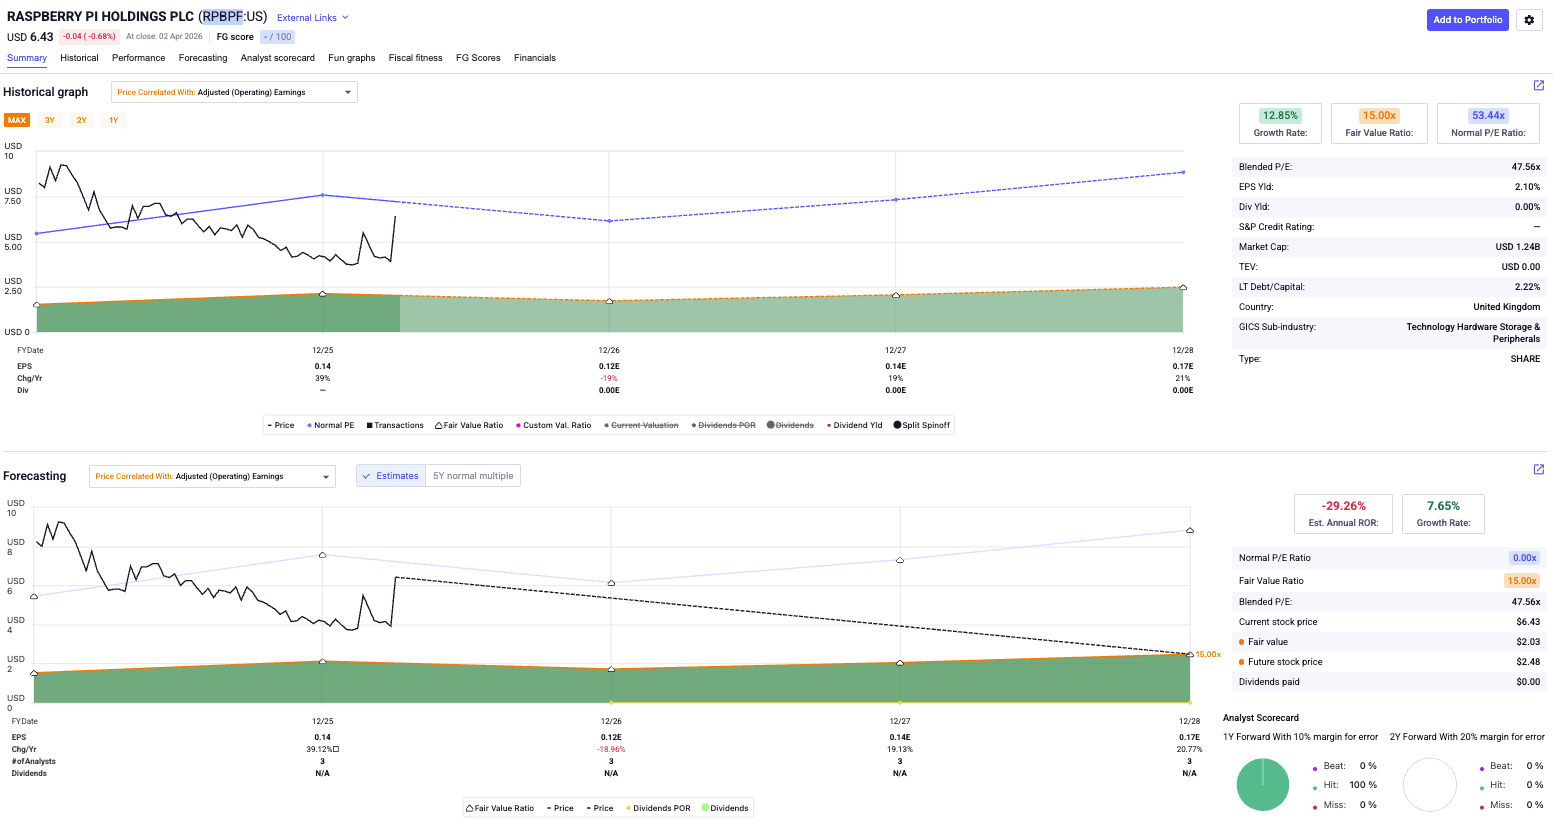Select the Estimates toggle option
The image size is (1553, 832).
pos(391,476)
